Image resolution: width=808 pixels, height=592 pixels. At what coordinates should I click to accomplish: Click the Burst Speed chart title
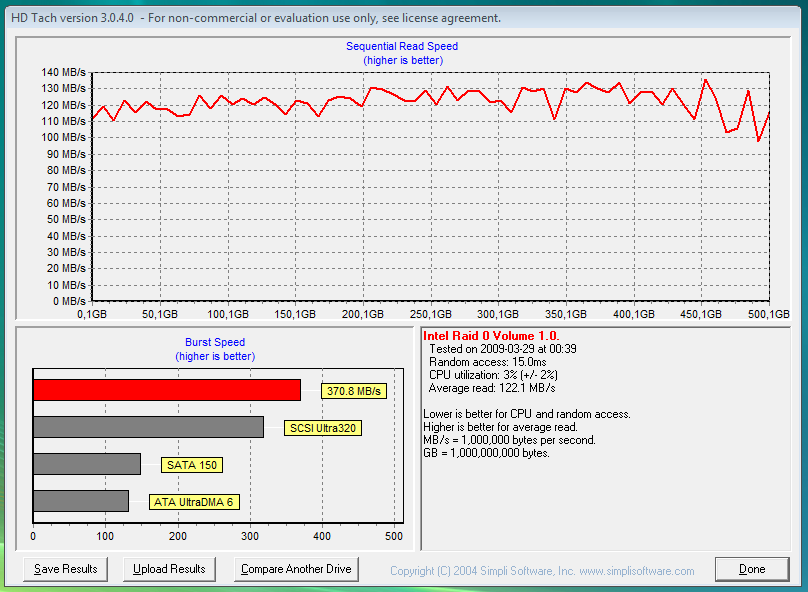pos(215,343)
